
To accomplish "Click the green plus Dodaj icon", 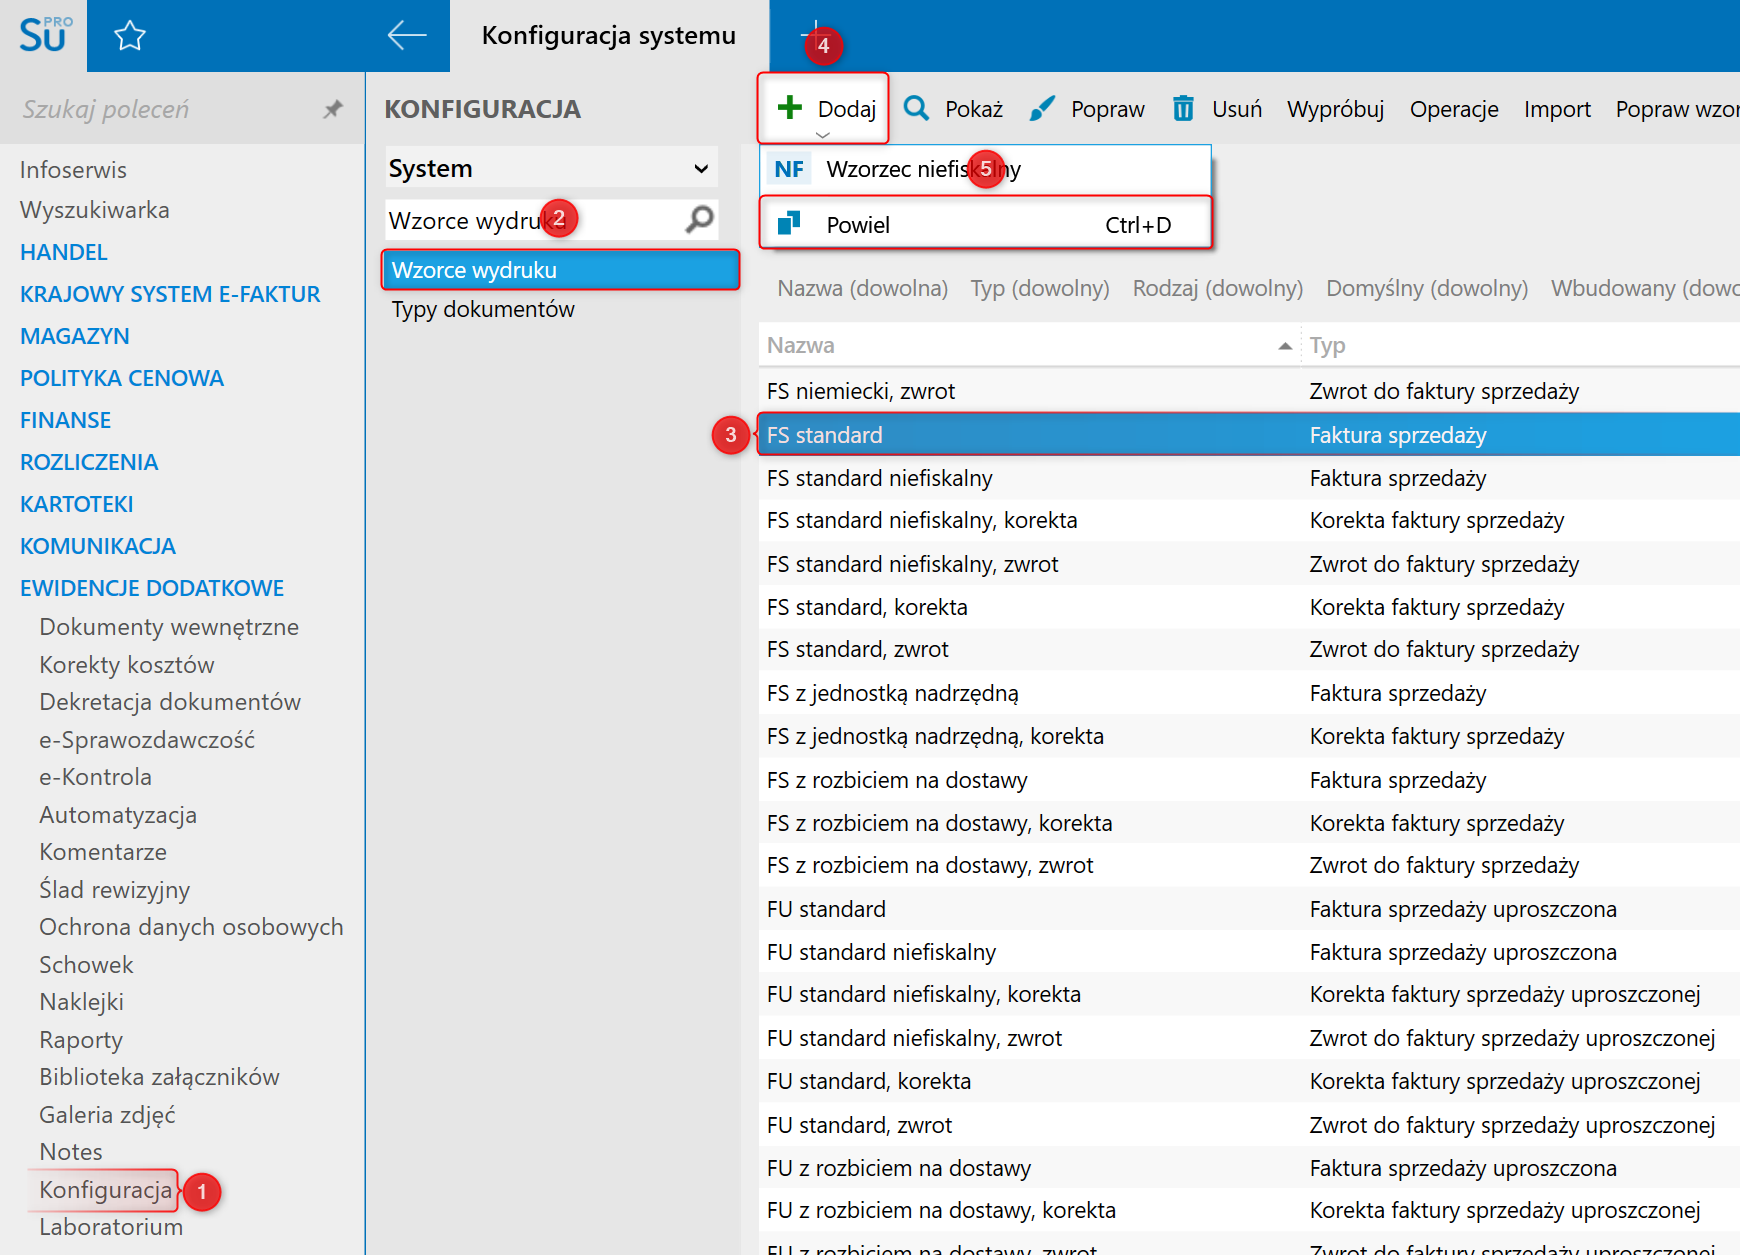I will coord(790,108).
